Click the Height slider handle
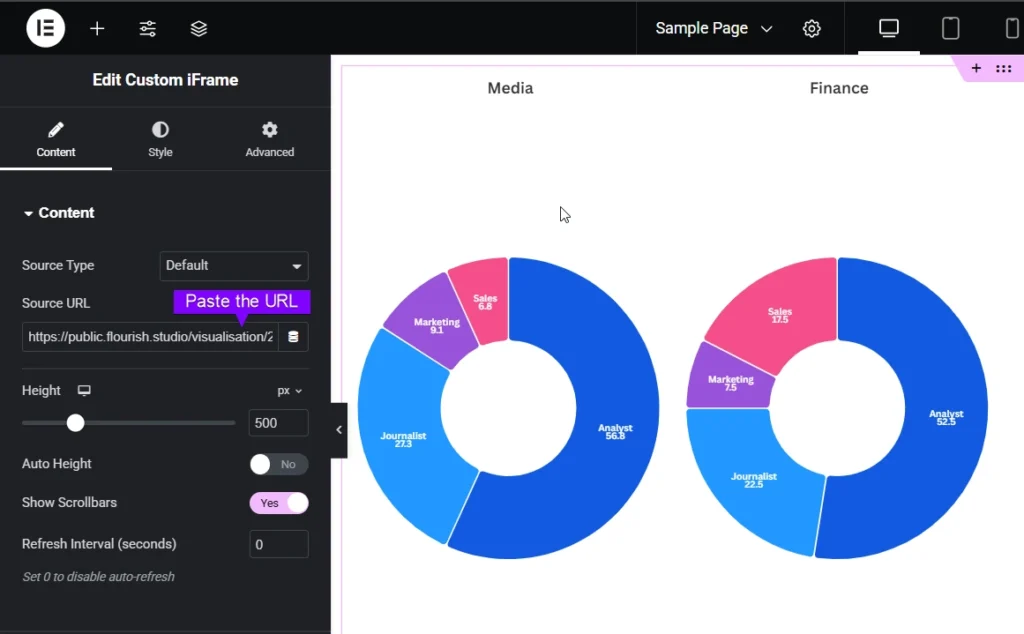This screenshot has height=634, width=1024. pyautogui.click(x=76, y=423)
